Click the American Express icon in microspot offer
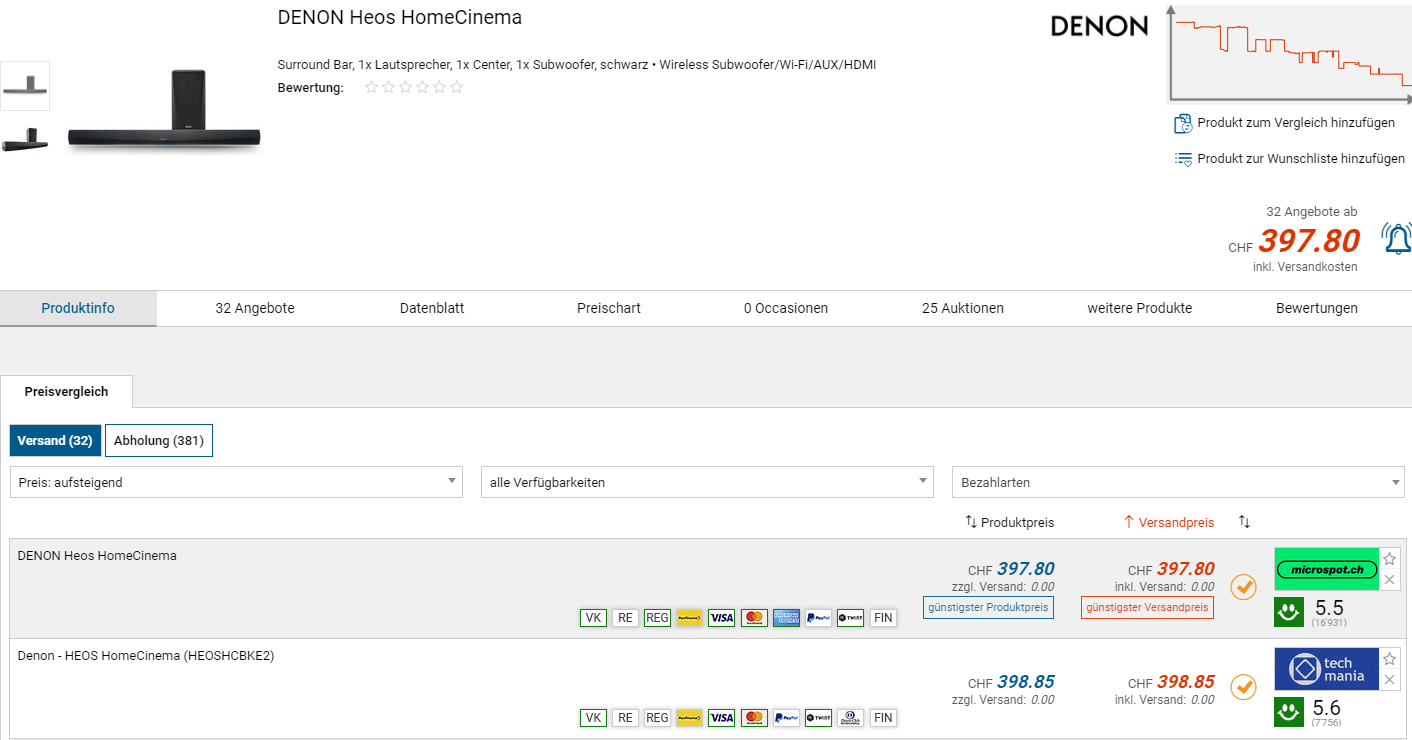Viewport: 1412px width, 740px height. pyautogui.click(x=786, y=618)
